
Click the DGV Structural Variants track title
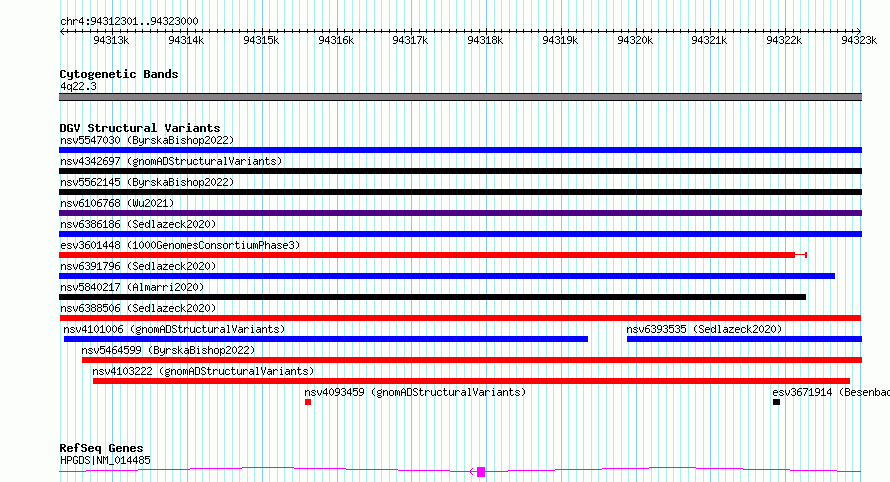[140, 128]
